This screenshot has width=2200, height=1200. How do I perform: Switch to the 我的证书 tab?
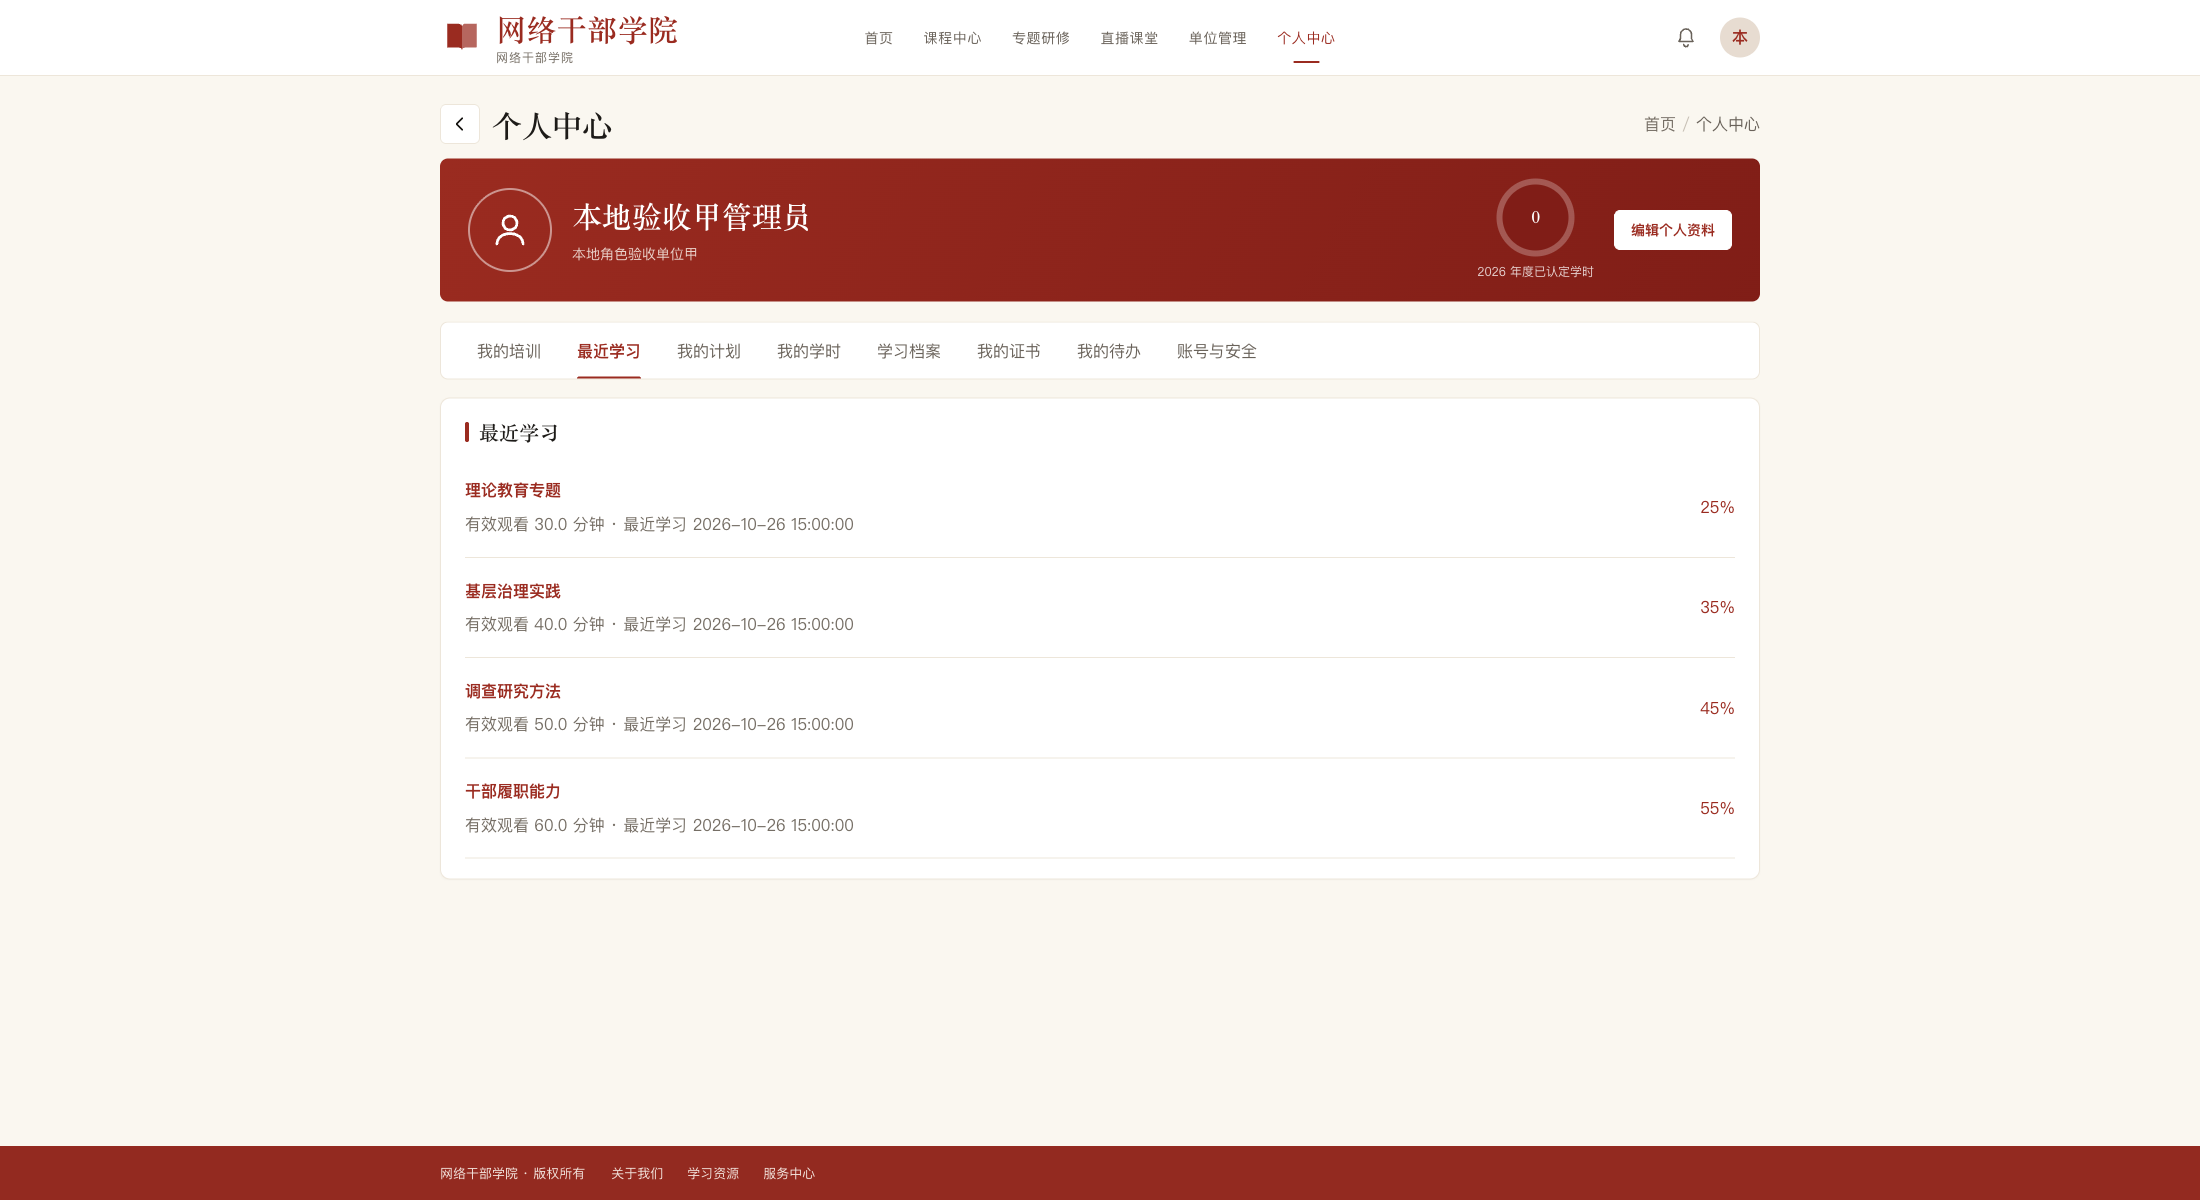click(x=1009, y=351)
